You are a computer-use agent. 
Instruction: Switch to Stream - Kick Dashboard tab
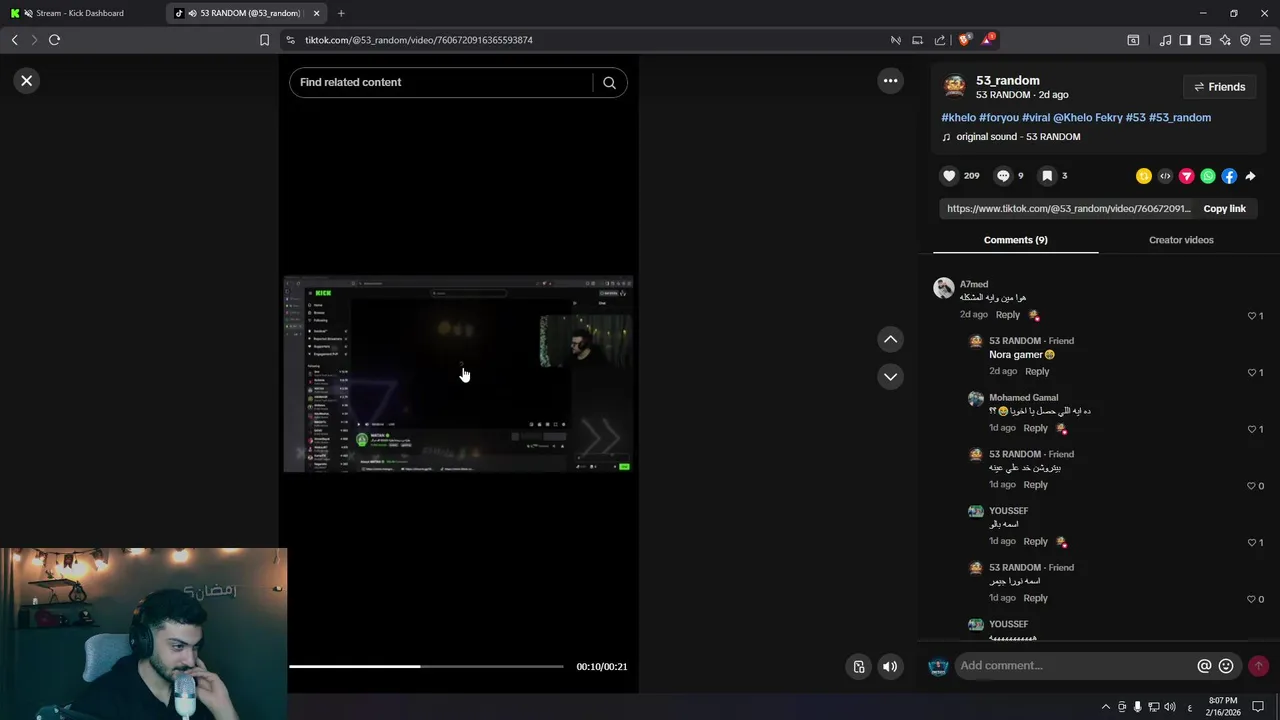[x=82, y=13]
